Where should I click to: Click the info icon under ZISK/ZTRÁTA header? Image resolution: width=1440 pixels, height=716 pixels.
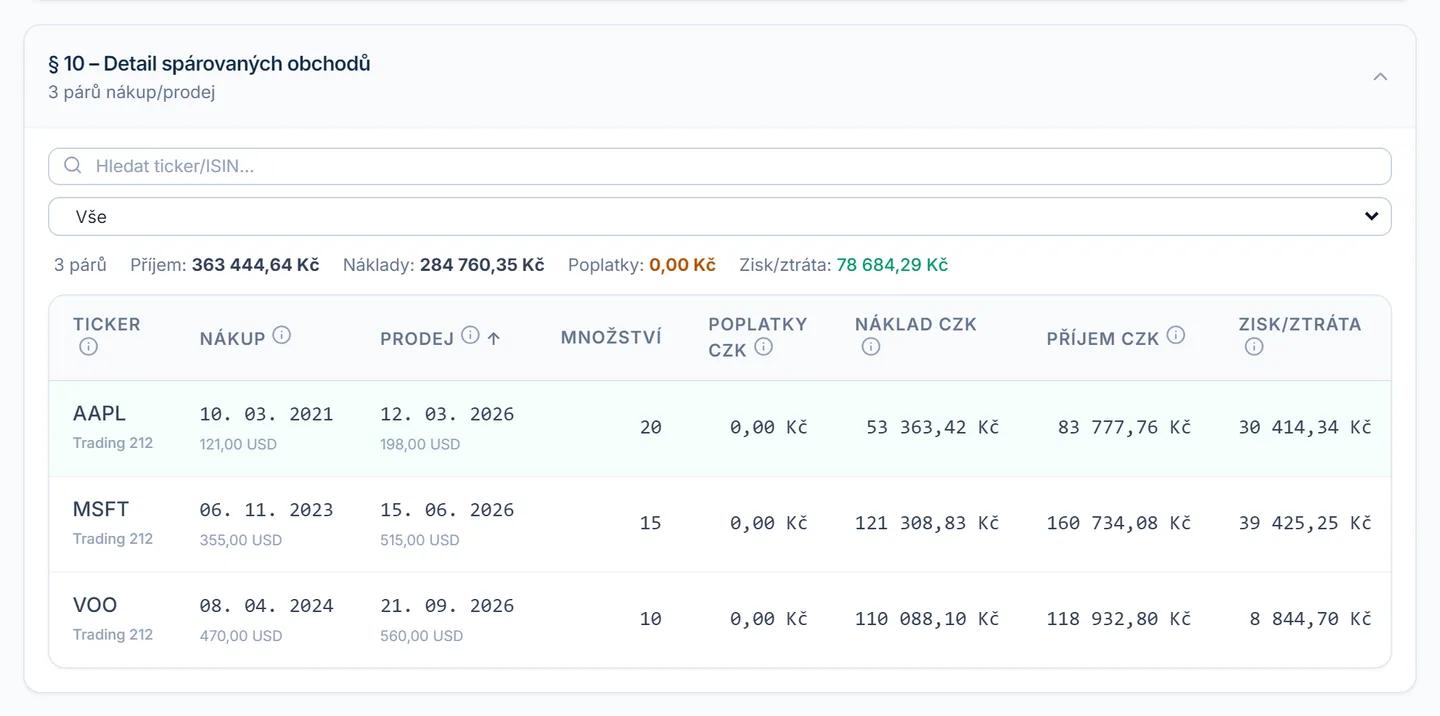click(x=1254, y=347)
